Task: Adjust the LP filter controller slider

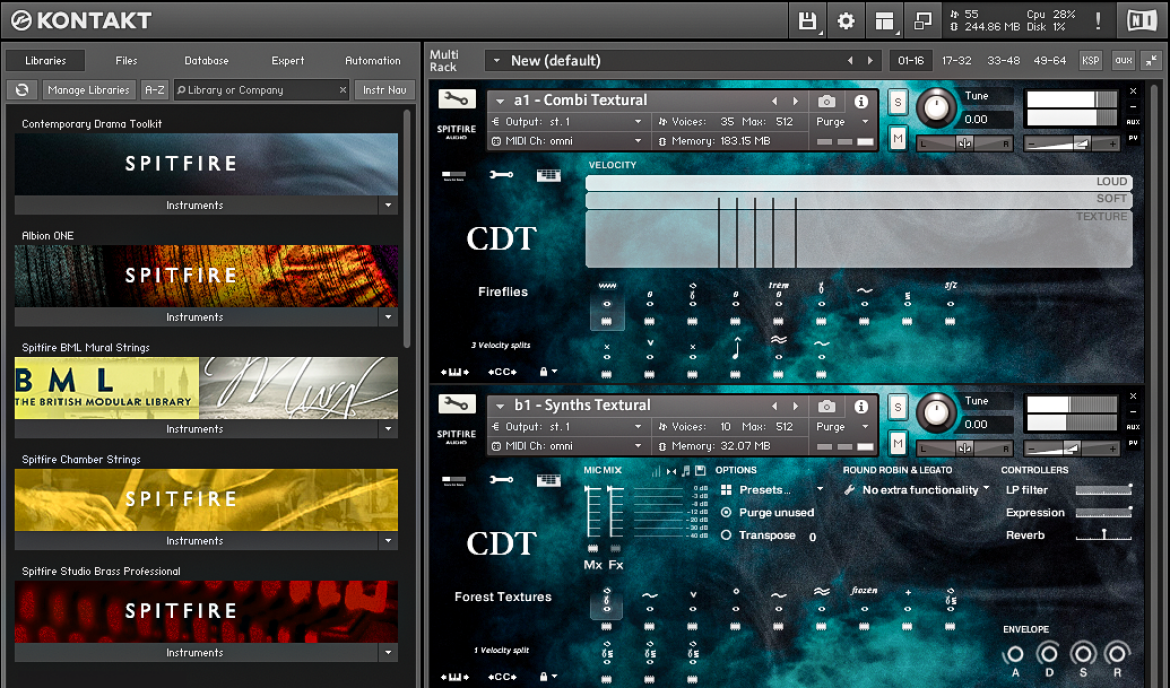Action: pyautogui.click(x=1104, y=490)
